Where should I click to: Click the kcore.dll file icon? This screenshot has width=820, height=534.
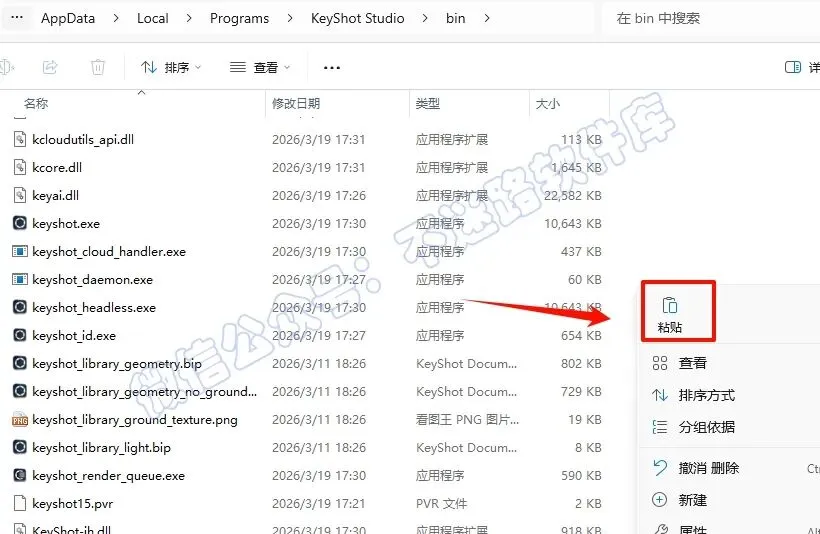pos(19,167)
